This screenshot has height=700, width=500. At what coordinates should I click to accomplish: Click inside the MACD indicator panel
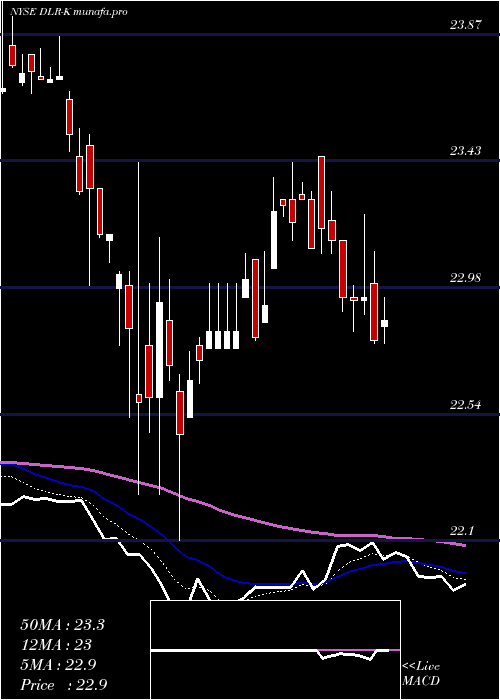tap(275, 650)
